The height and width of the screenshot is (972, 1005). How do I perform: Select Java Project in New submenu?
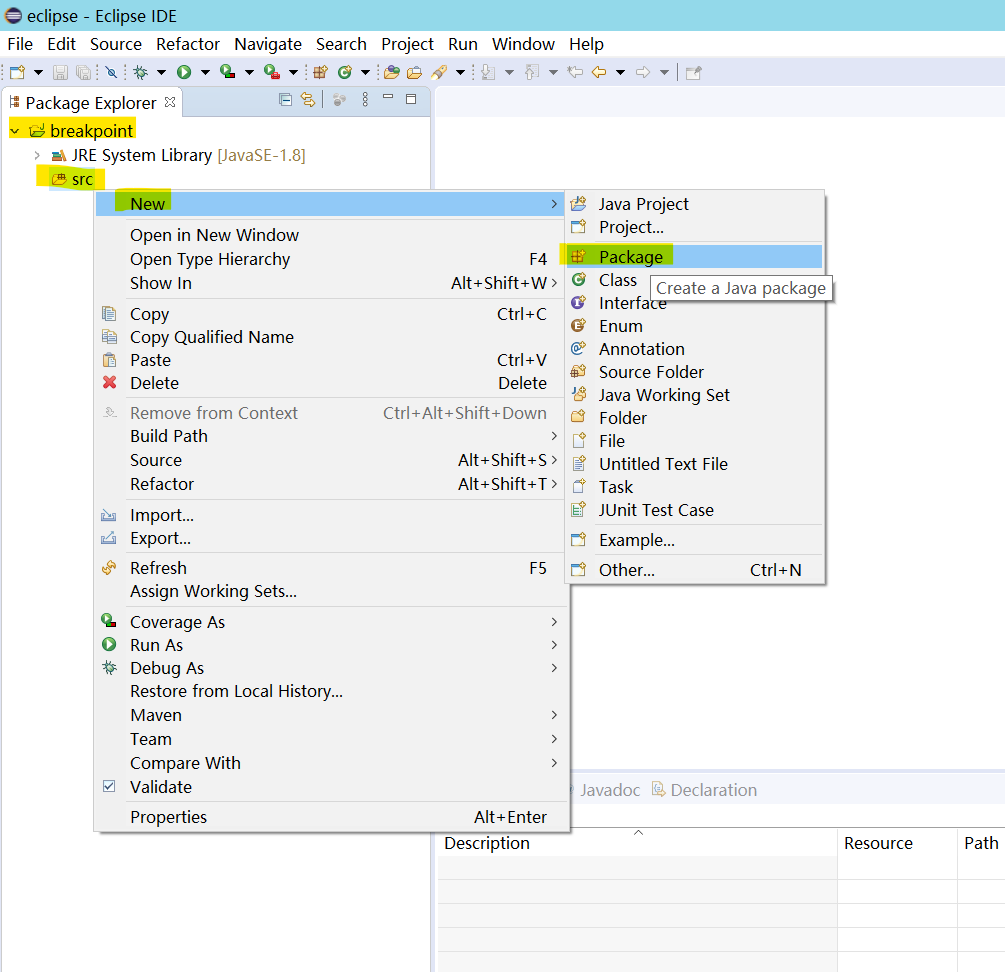click(x=694, y=204)
